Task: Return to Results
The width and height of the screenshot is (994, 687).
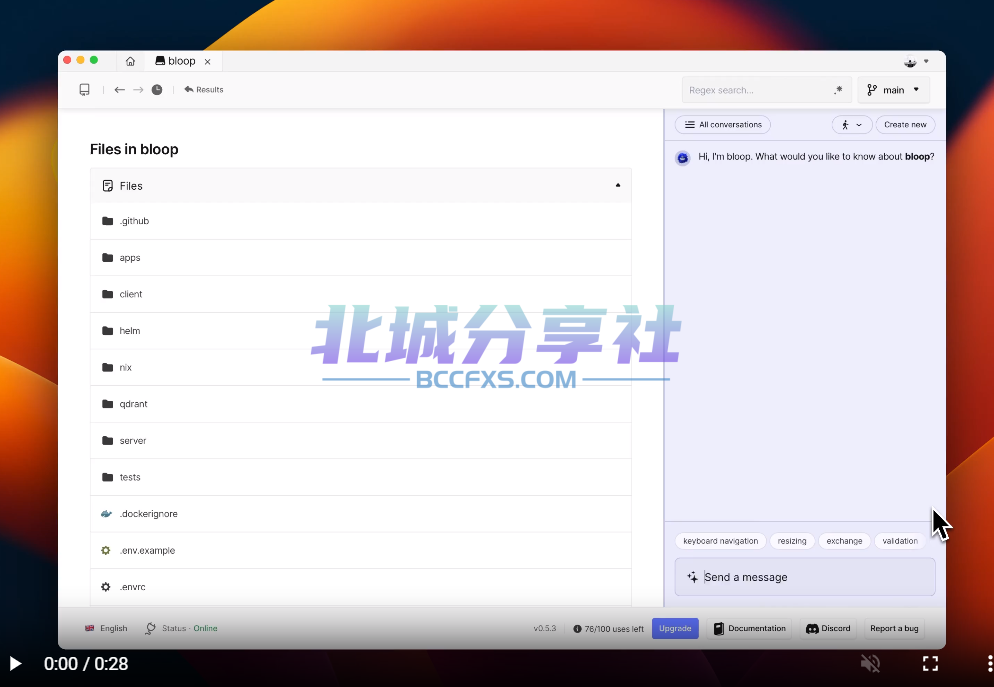Action: [203, 89]
